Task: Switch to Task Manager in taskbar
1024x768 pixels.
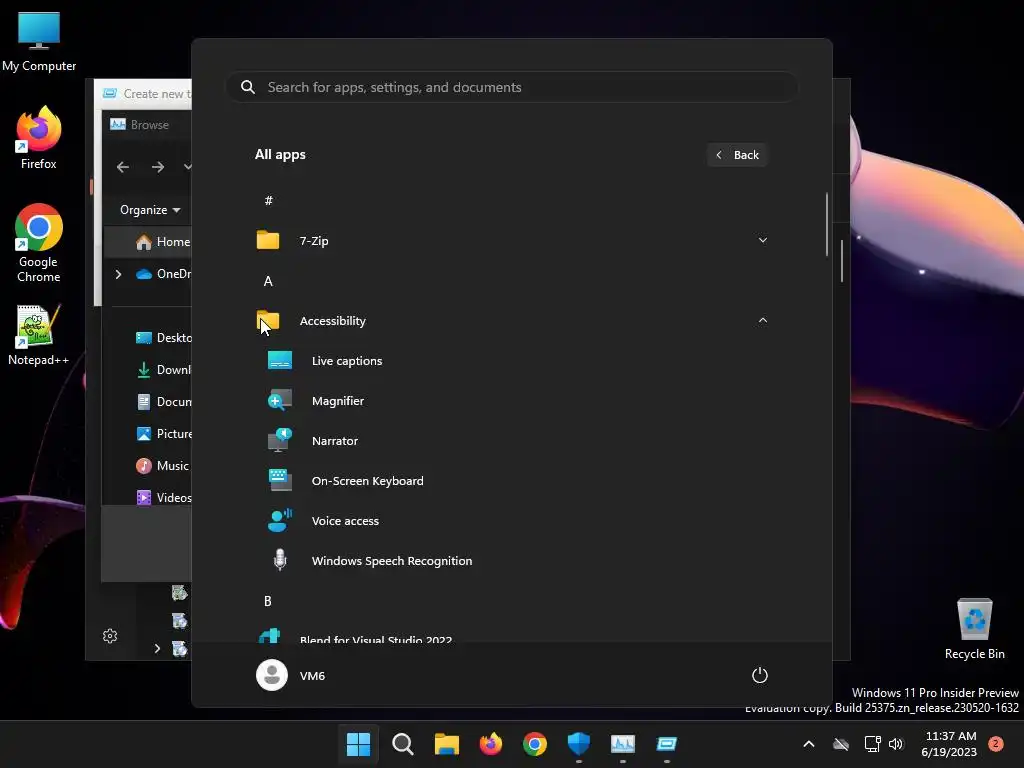Action: pyautogui.click(x=623, y=744)
